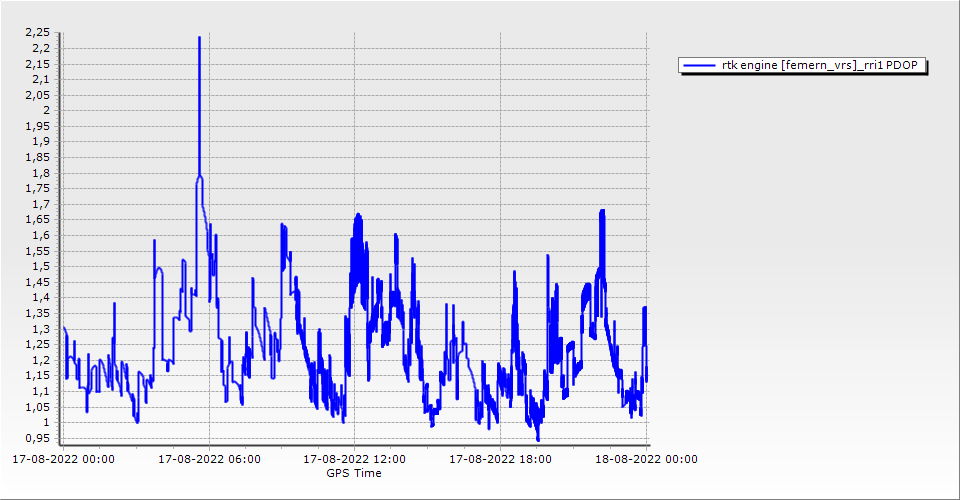Click the '17-08-2022 00:00' x-axis label
The height and width of the screenshot is (500, 960).
(63, 460)
